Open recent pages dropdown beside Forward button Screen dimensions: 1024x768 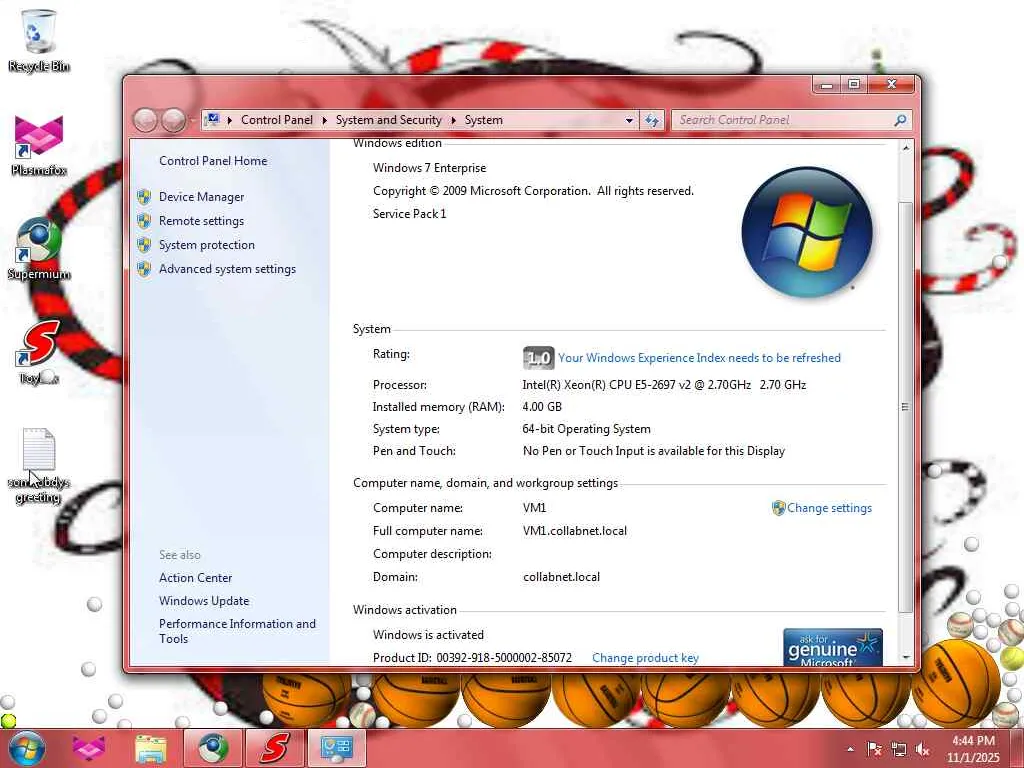tap(191, 120)
